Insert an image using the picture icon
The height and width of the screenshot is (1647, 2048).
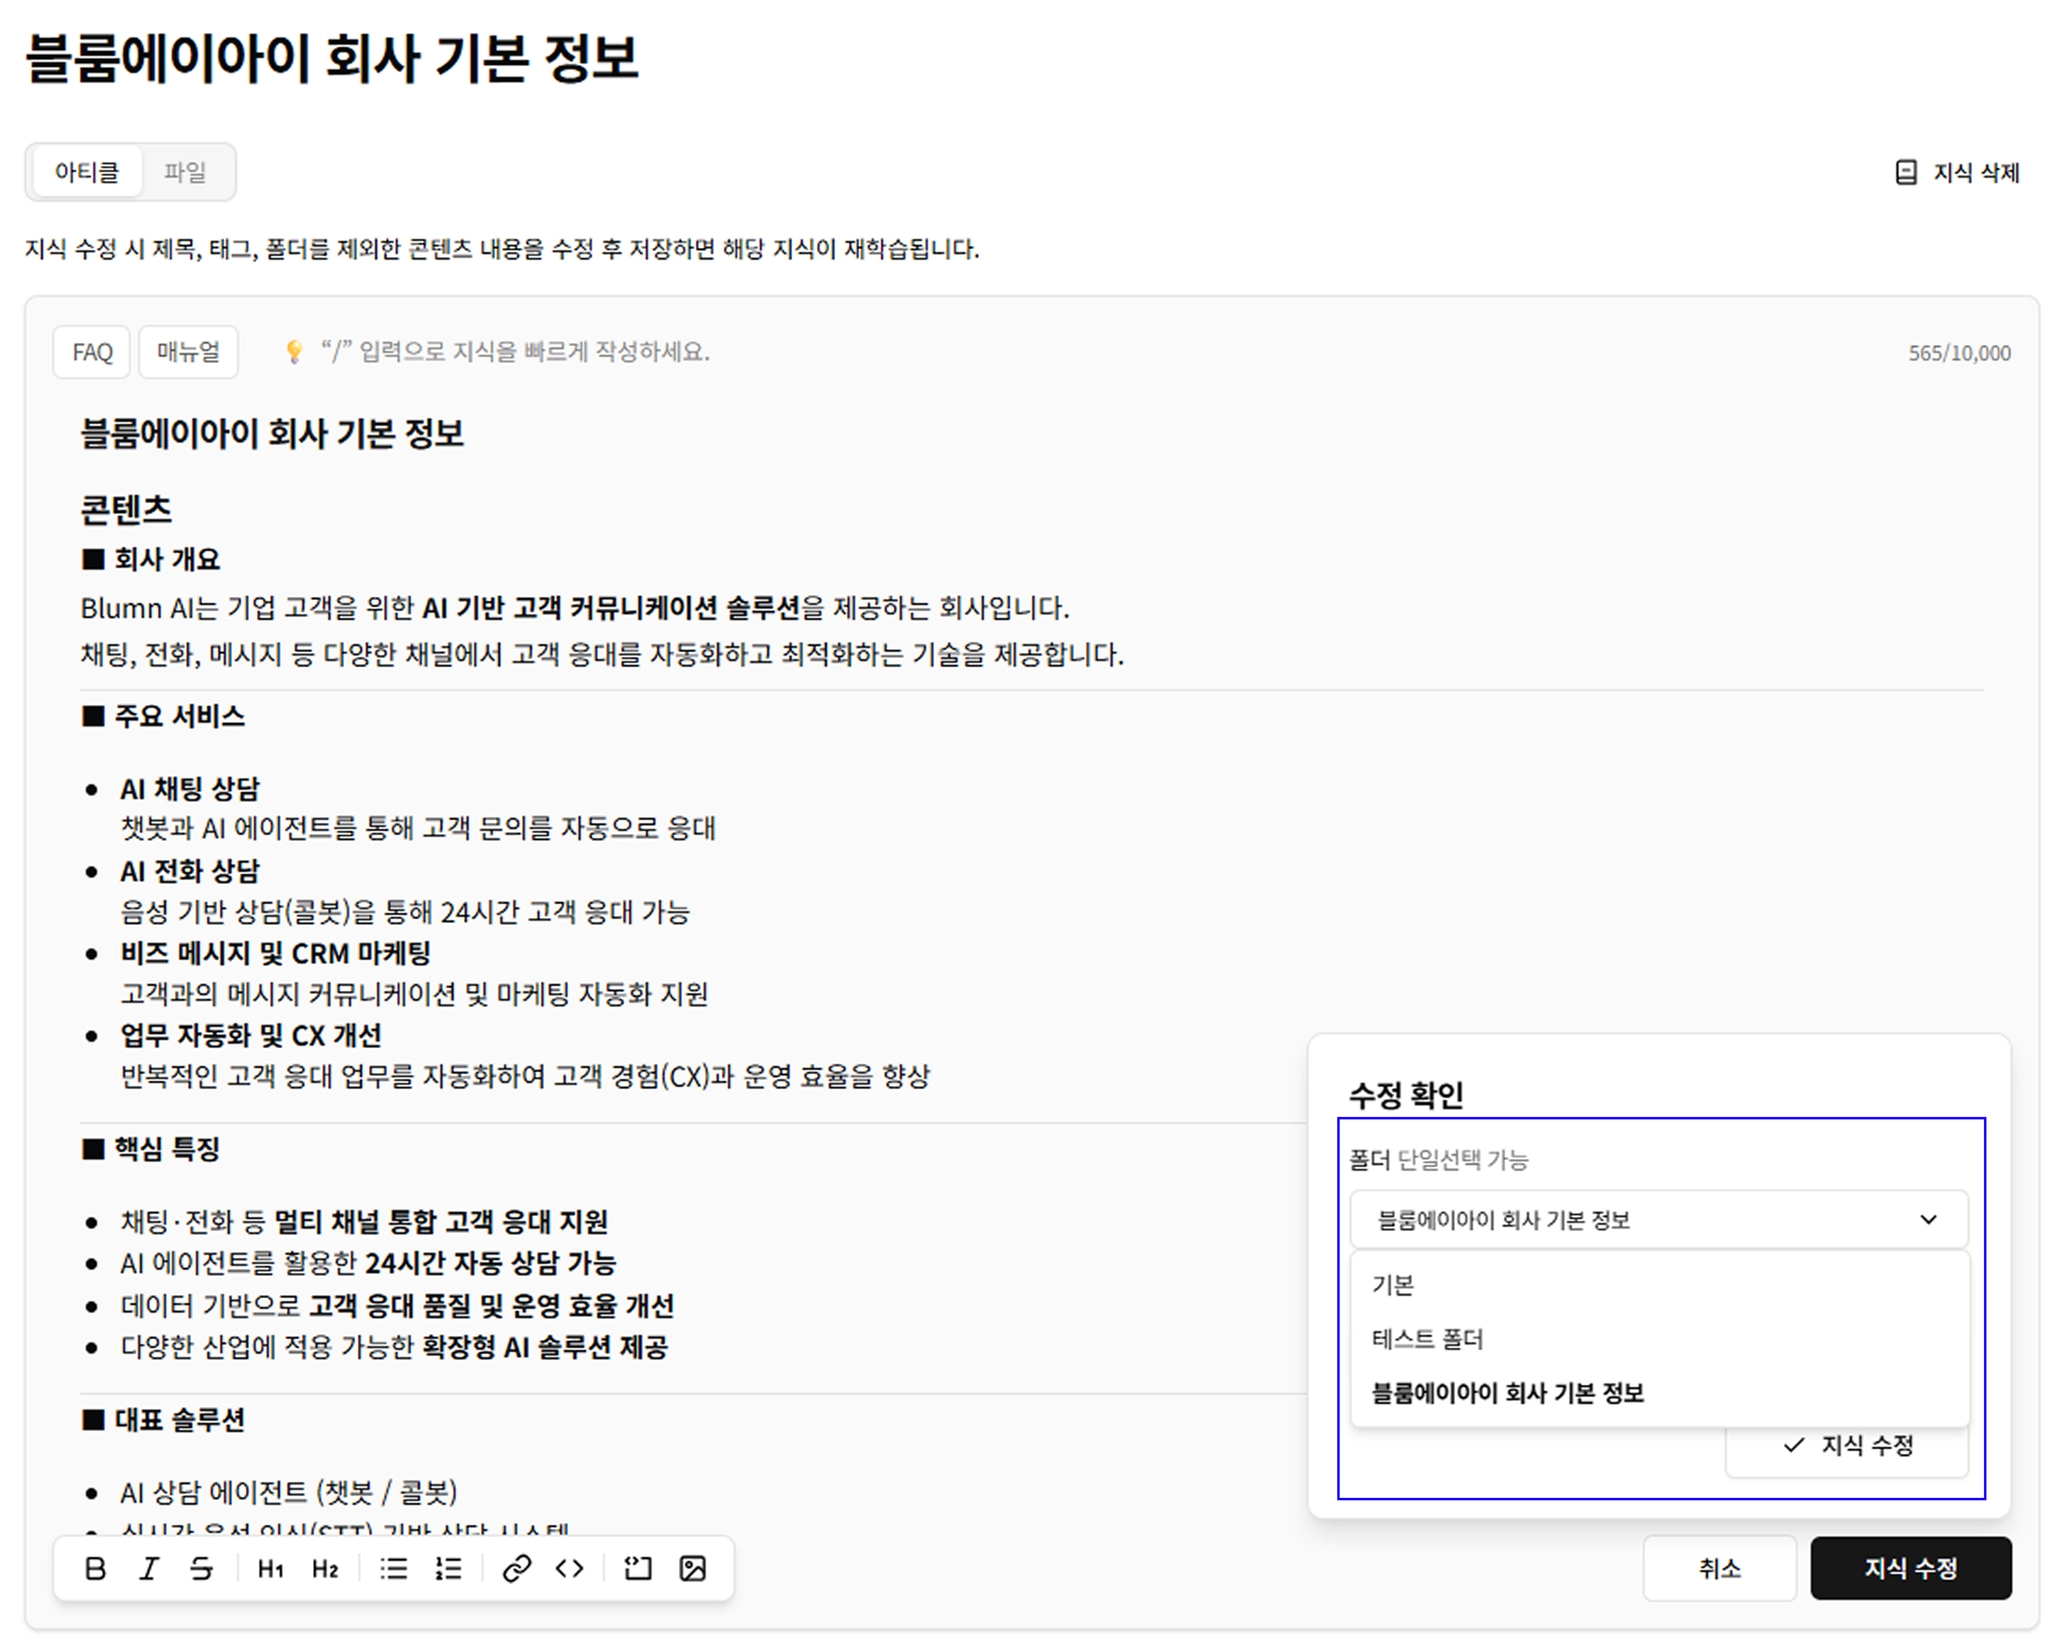693,1568
